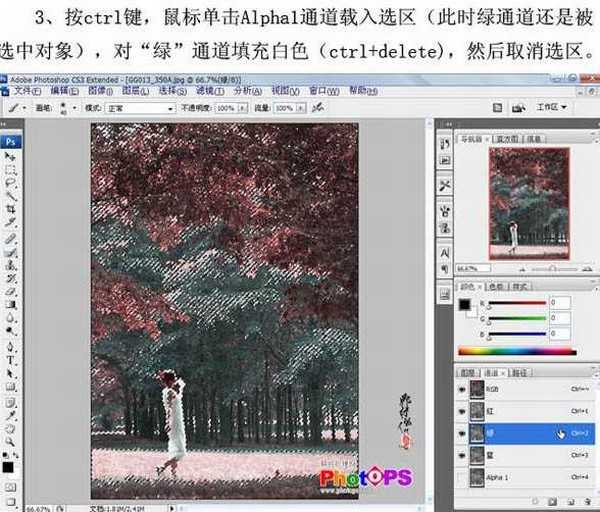Select the Type (T) tool
The width and height of the screenshot is (600, 512).
pyautogui.click(x=10, y=359)
